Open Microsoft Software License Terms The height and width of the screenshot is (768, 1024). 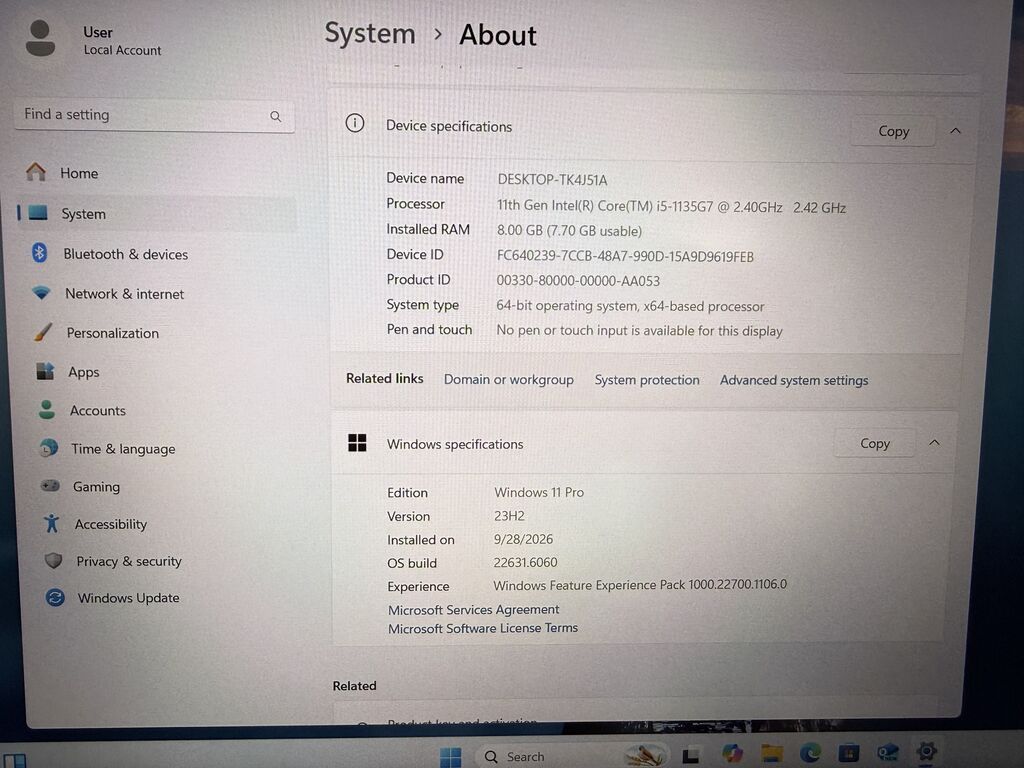coord(483,628)
